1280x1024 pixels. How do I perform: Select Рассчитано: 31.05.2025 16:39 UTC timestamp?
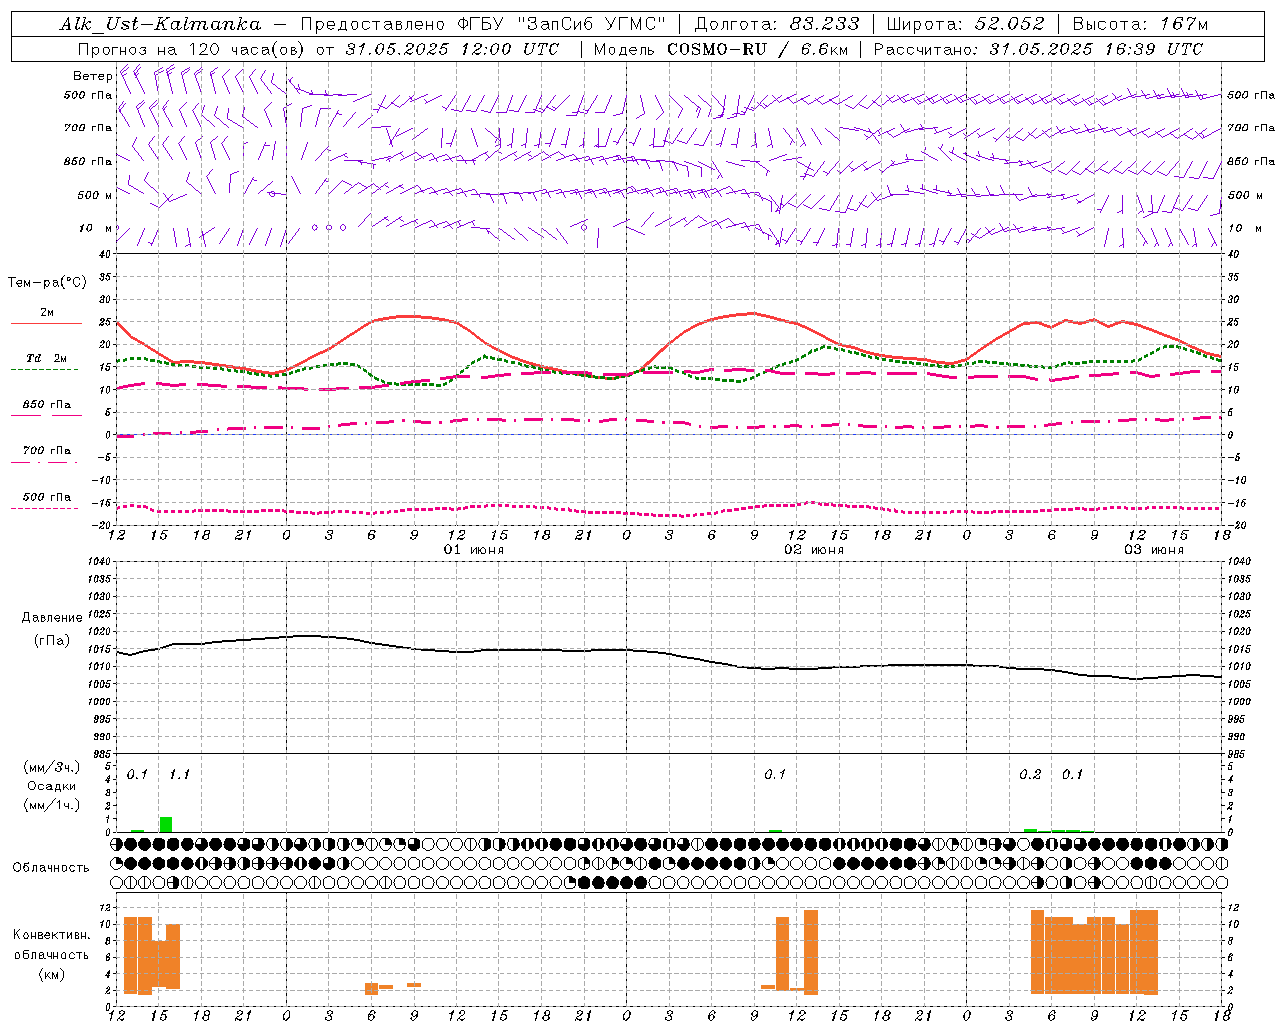pyautogui.click(x=1038, y=49)
